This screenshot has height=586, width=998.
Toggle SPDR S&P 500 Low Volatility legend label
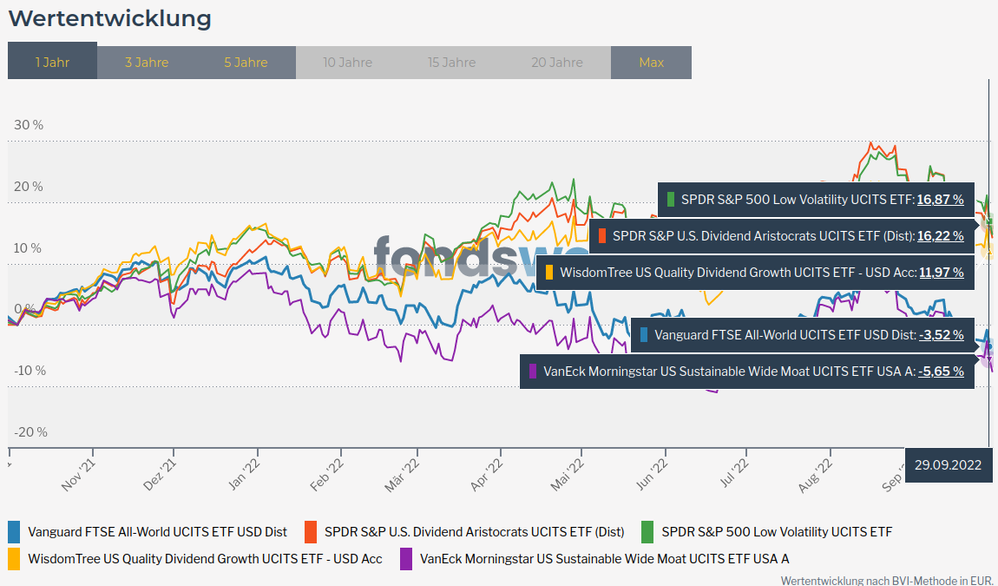pos(776,532)
